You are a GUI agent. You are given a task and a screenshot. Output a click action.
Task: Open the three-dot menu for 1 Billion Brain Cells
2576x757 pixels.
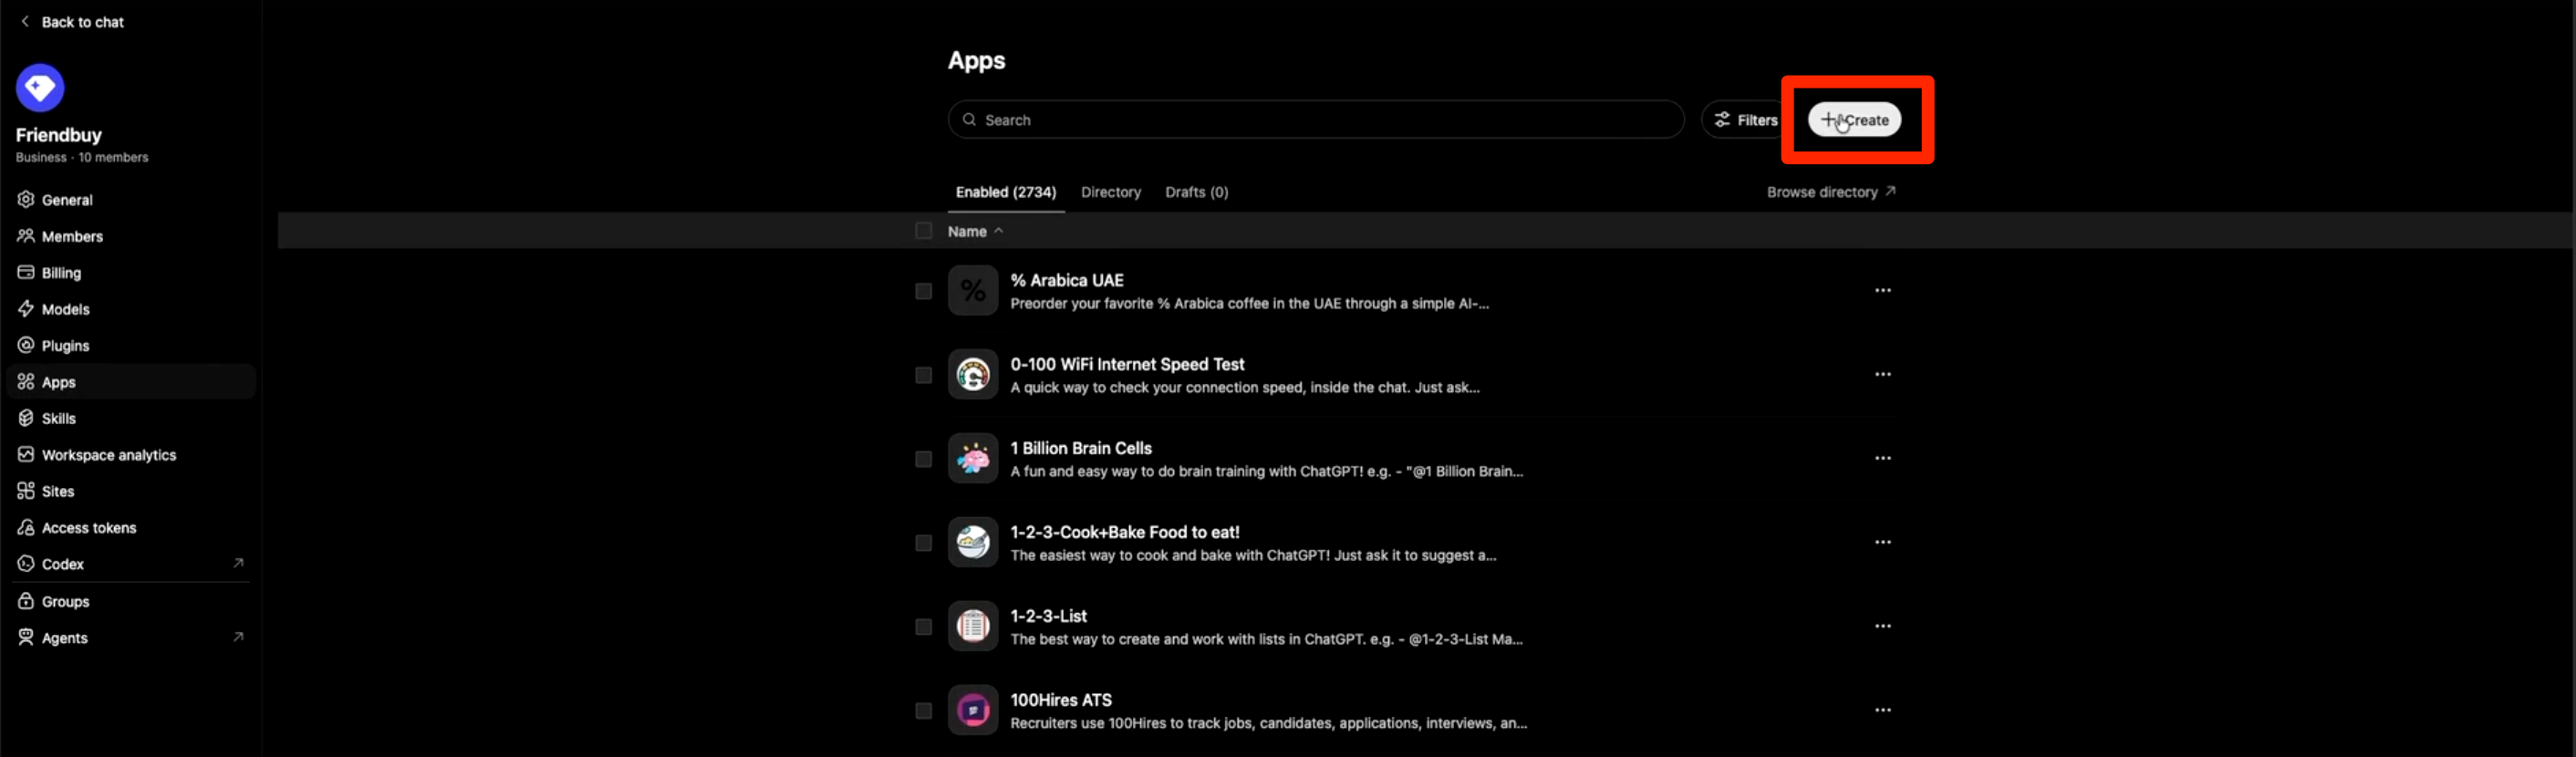coord(1883,458)
